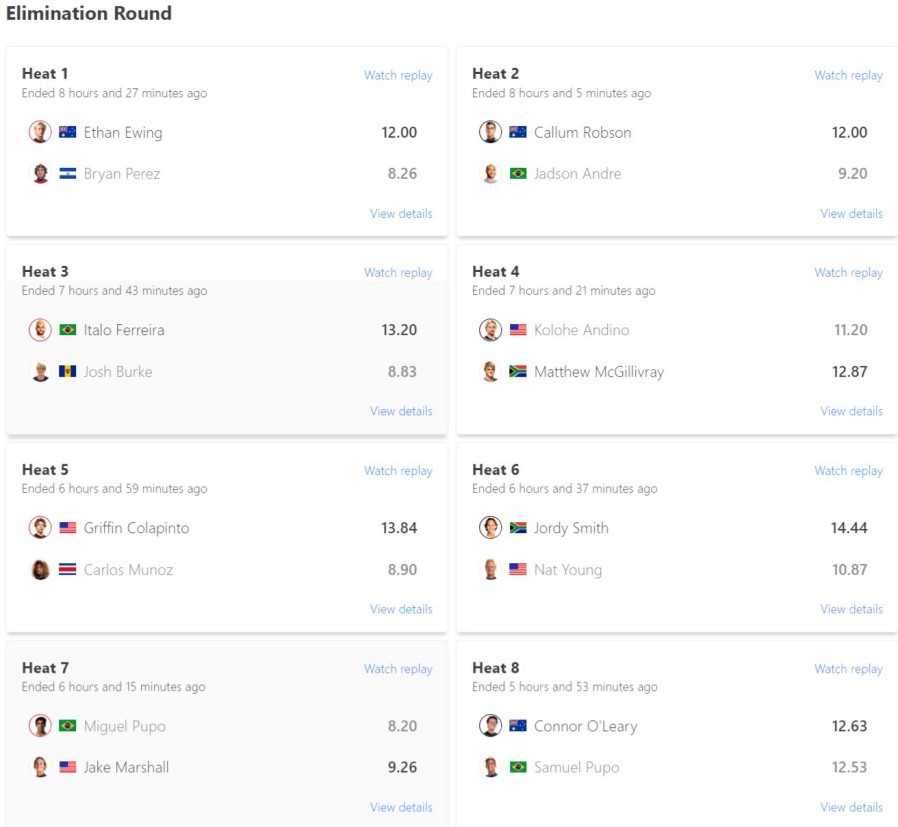
Task: Click Connor O'Leary's Australian flag icon
Action: click(518, 726)
